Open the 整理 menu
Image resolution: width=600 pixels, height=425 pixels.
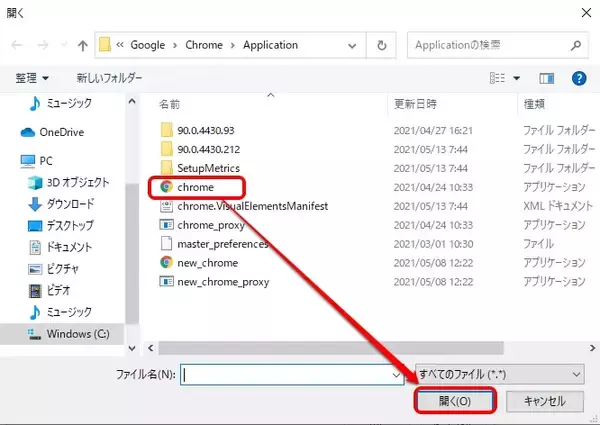point(32,78)
